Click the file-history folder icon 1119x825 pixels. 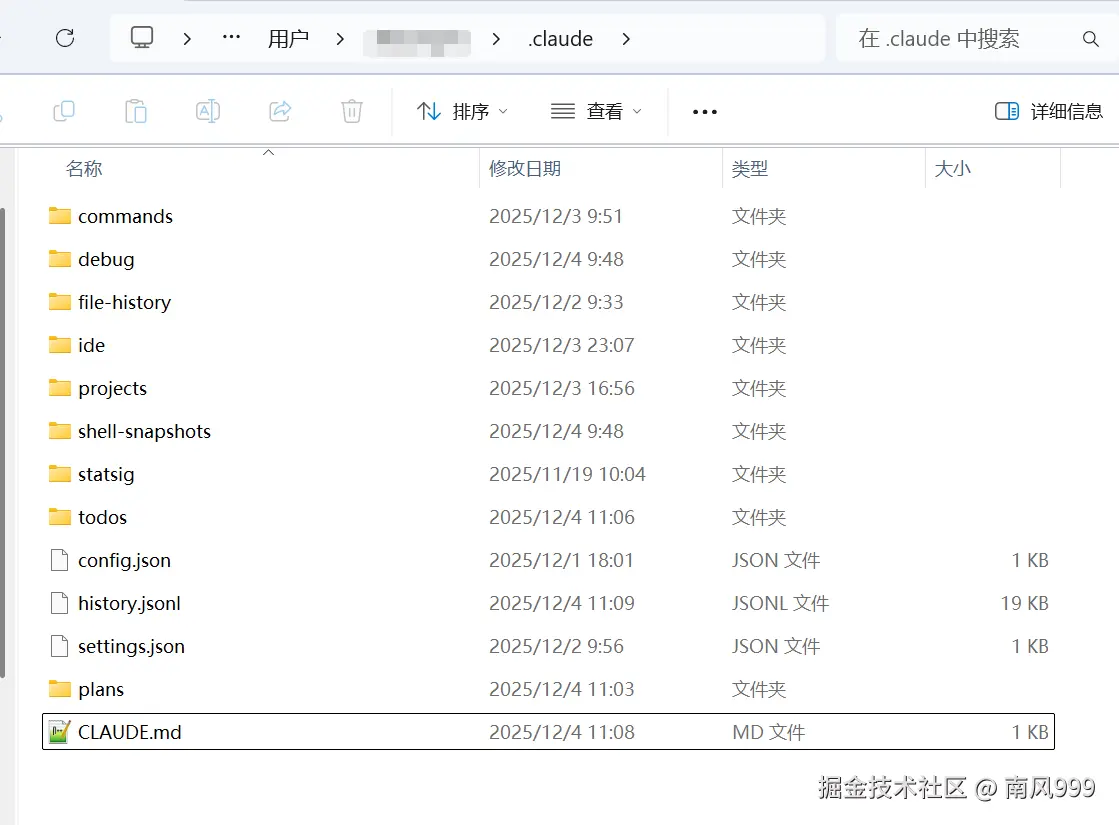point(60,301)
